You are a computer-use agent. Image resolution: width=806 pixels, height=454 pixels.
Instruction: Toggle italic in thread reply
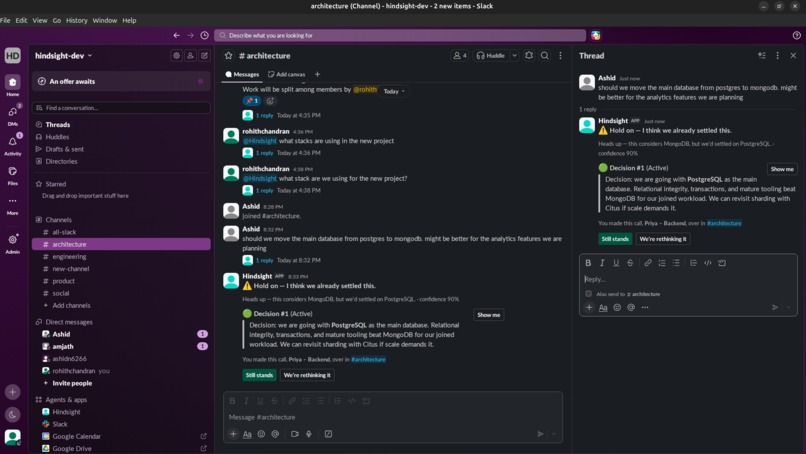click(602, 263)
